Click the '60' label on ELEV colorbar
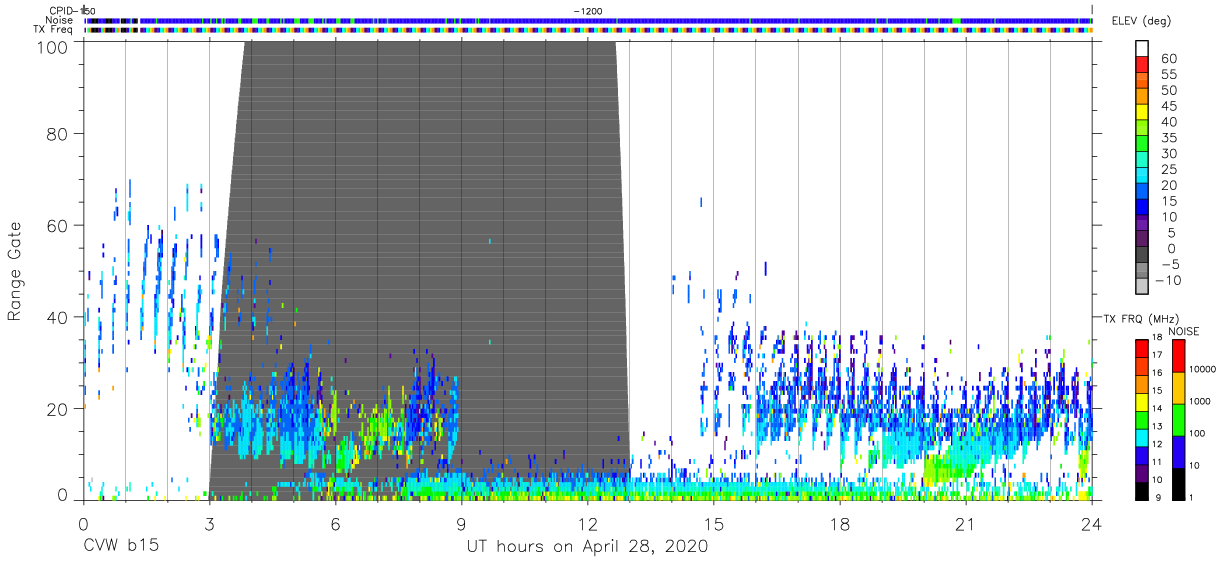The height and width of the screenshot is (567, 1228). pyautogui.click(x=1169, y=59)
